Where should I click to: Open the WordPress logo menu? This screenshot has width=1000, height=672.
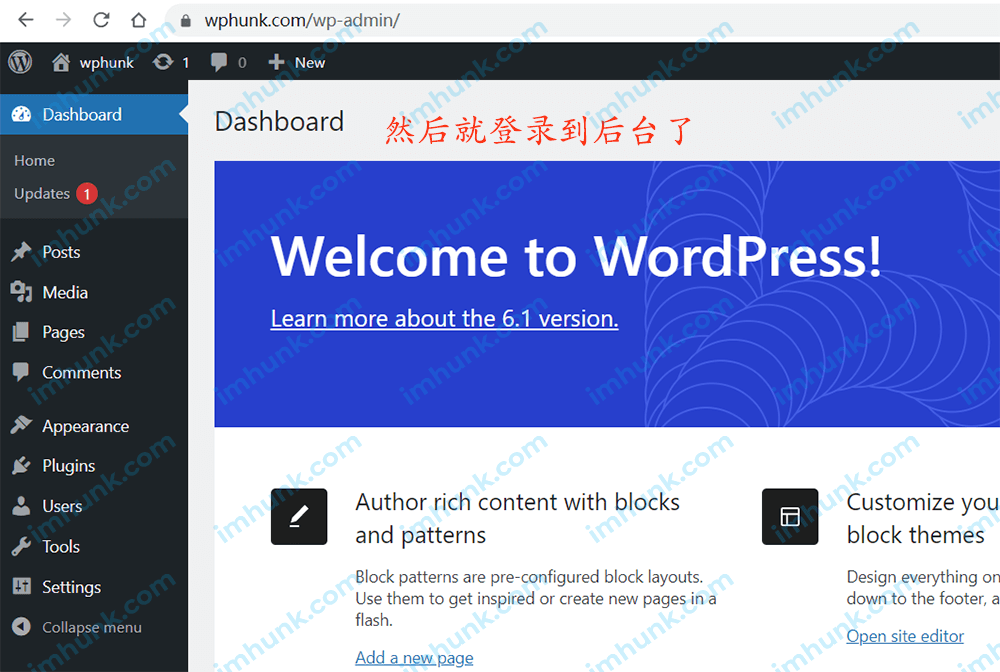[20, 62]
